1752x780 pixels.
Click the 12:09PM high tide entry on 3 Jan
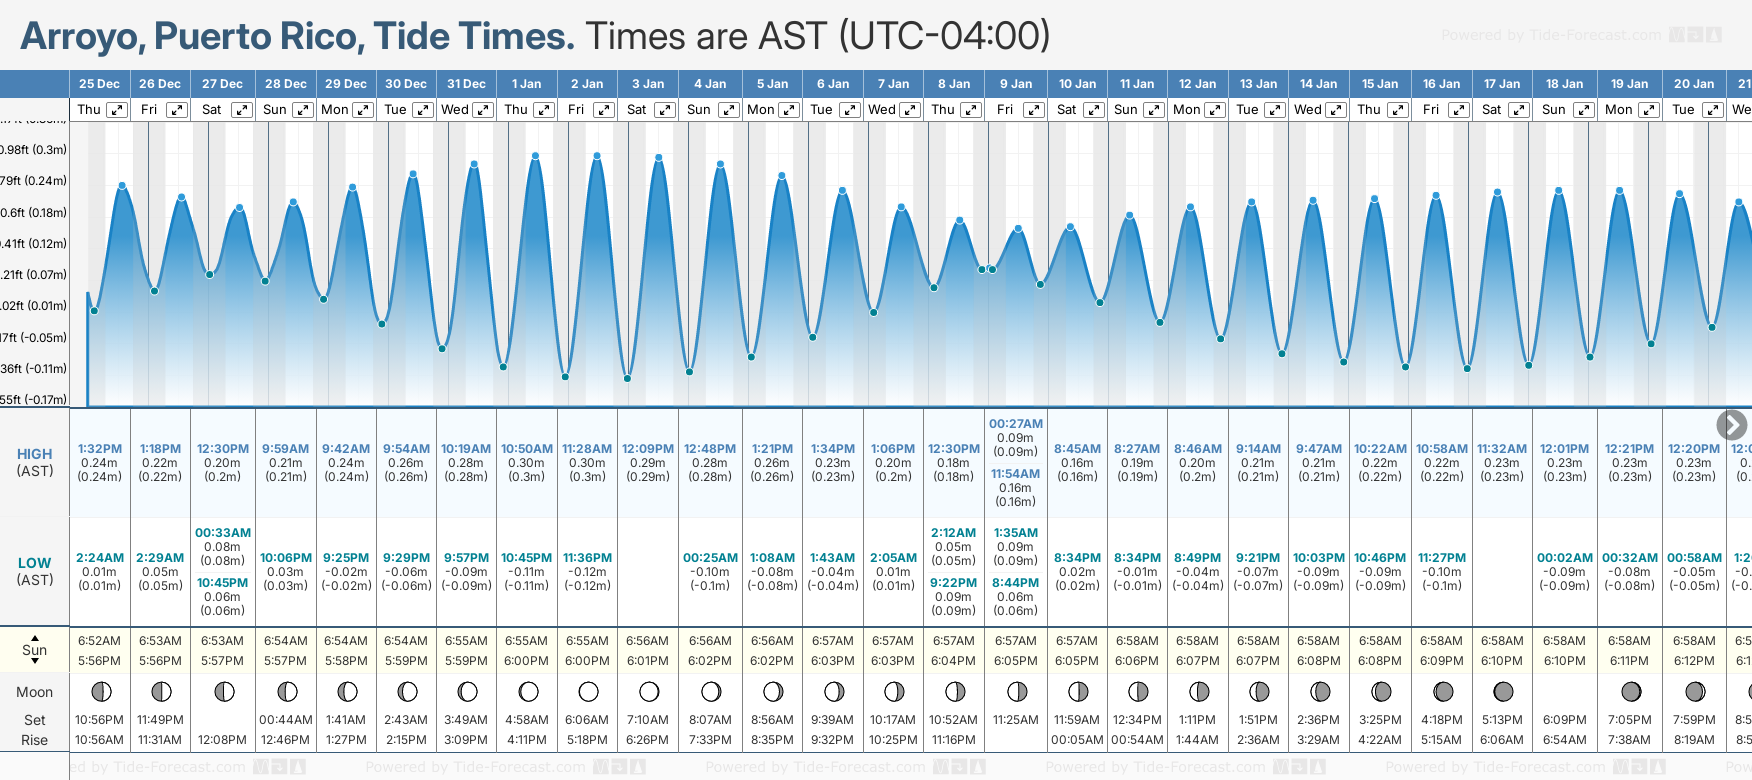[648, 449]
